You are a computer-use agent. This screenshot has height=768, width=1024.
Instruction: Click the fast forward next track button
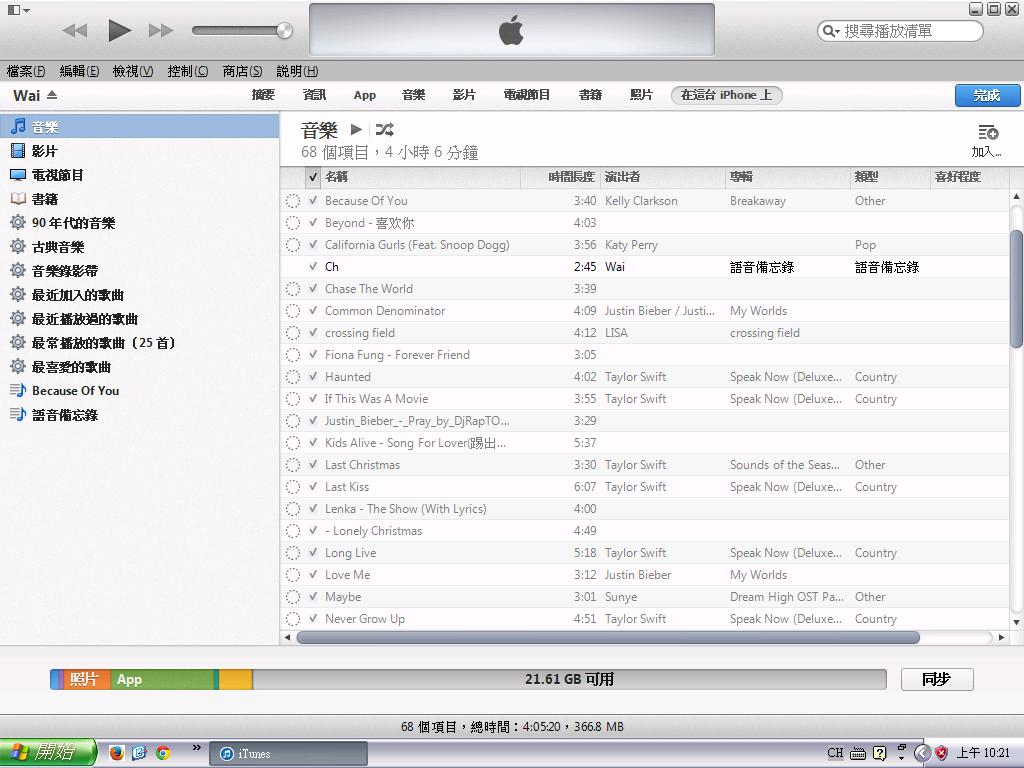pyautogui.click(x=161, y=31)
